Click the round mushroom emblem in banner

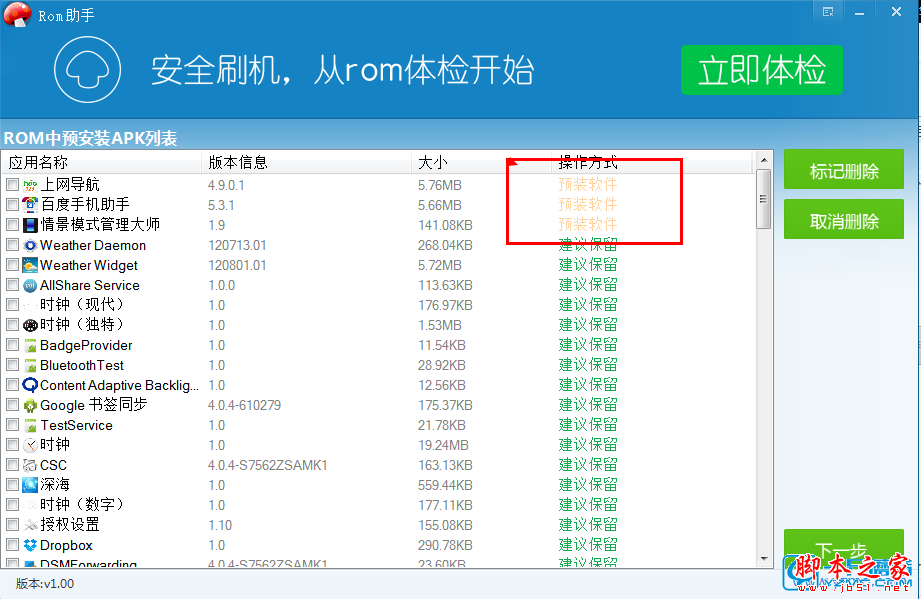coord(88,69)
